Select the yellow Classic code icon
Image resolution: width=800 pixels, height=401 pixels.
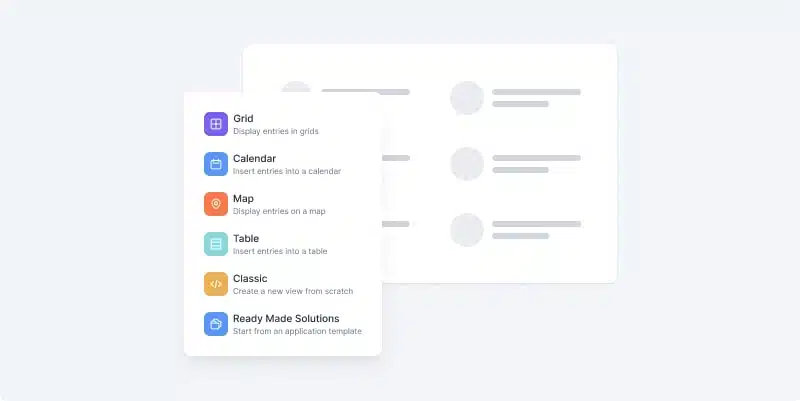click(x=216, y=284)
